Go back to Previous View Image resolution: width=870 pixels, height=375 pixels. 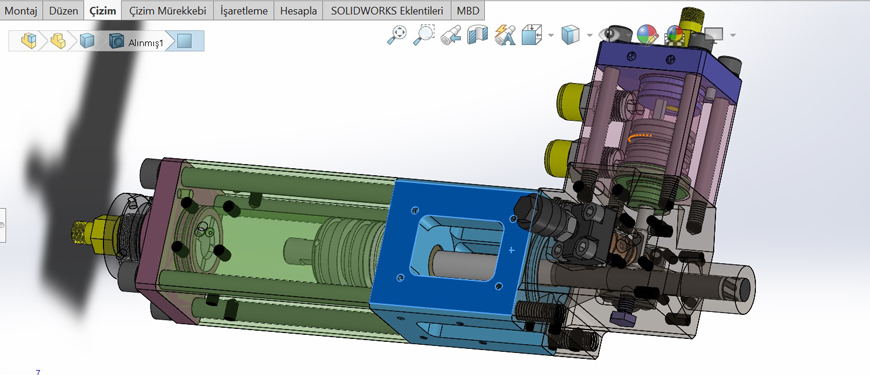451,35
